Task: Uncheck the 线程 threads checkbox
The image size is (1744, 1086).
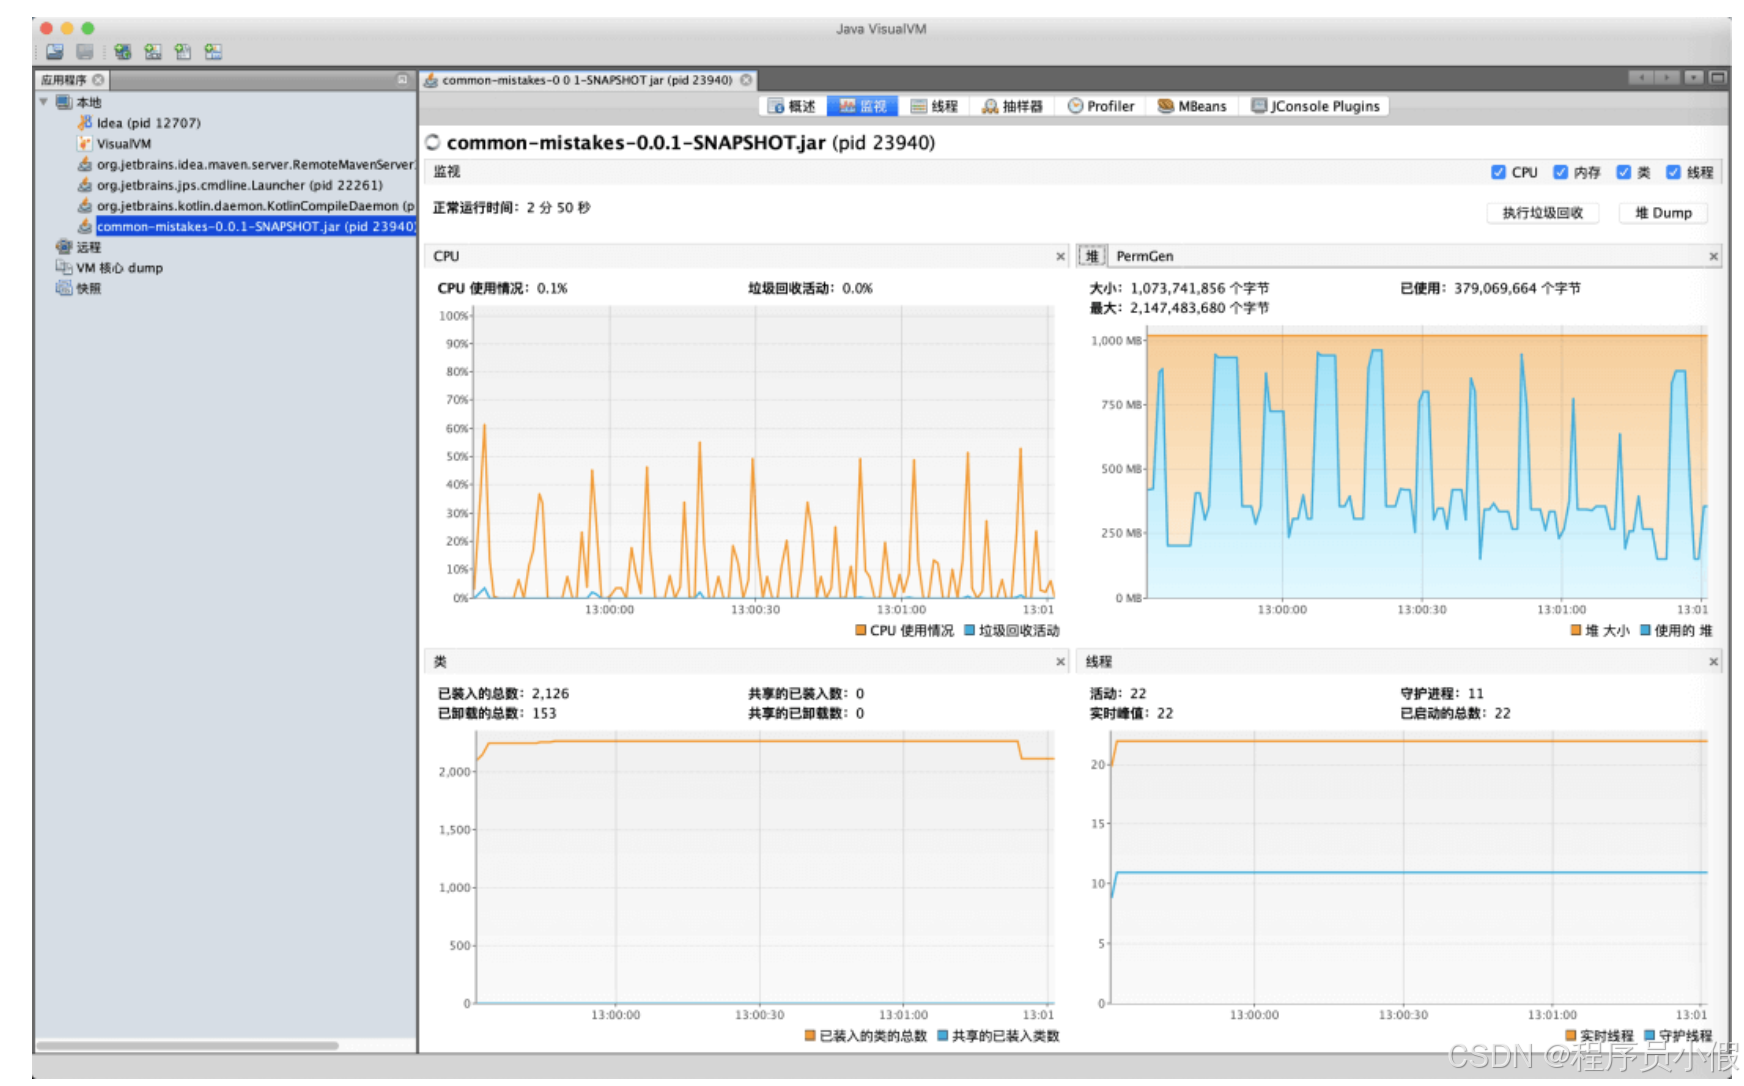Action: pos(1673,172)
